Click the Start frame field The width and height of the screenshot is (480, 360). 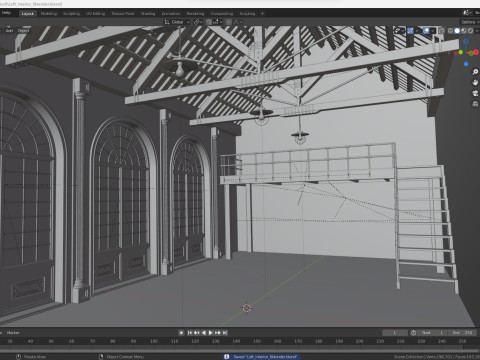(432, 333)
